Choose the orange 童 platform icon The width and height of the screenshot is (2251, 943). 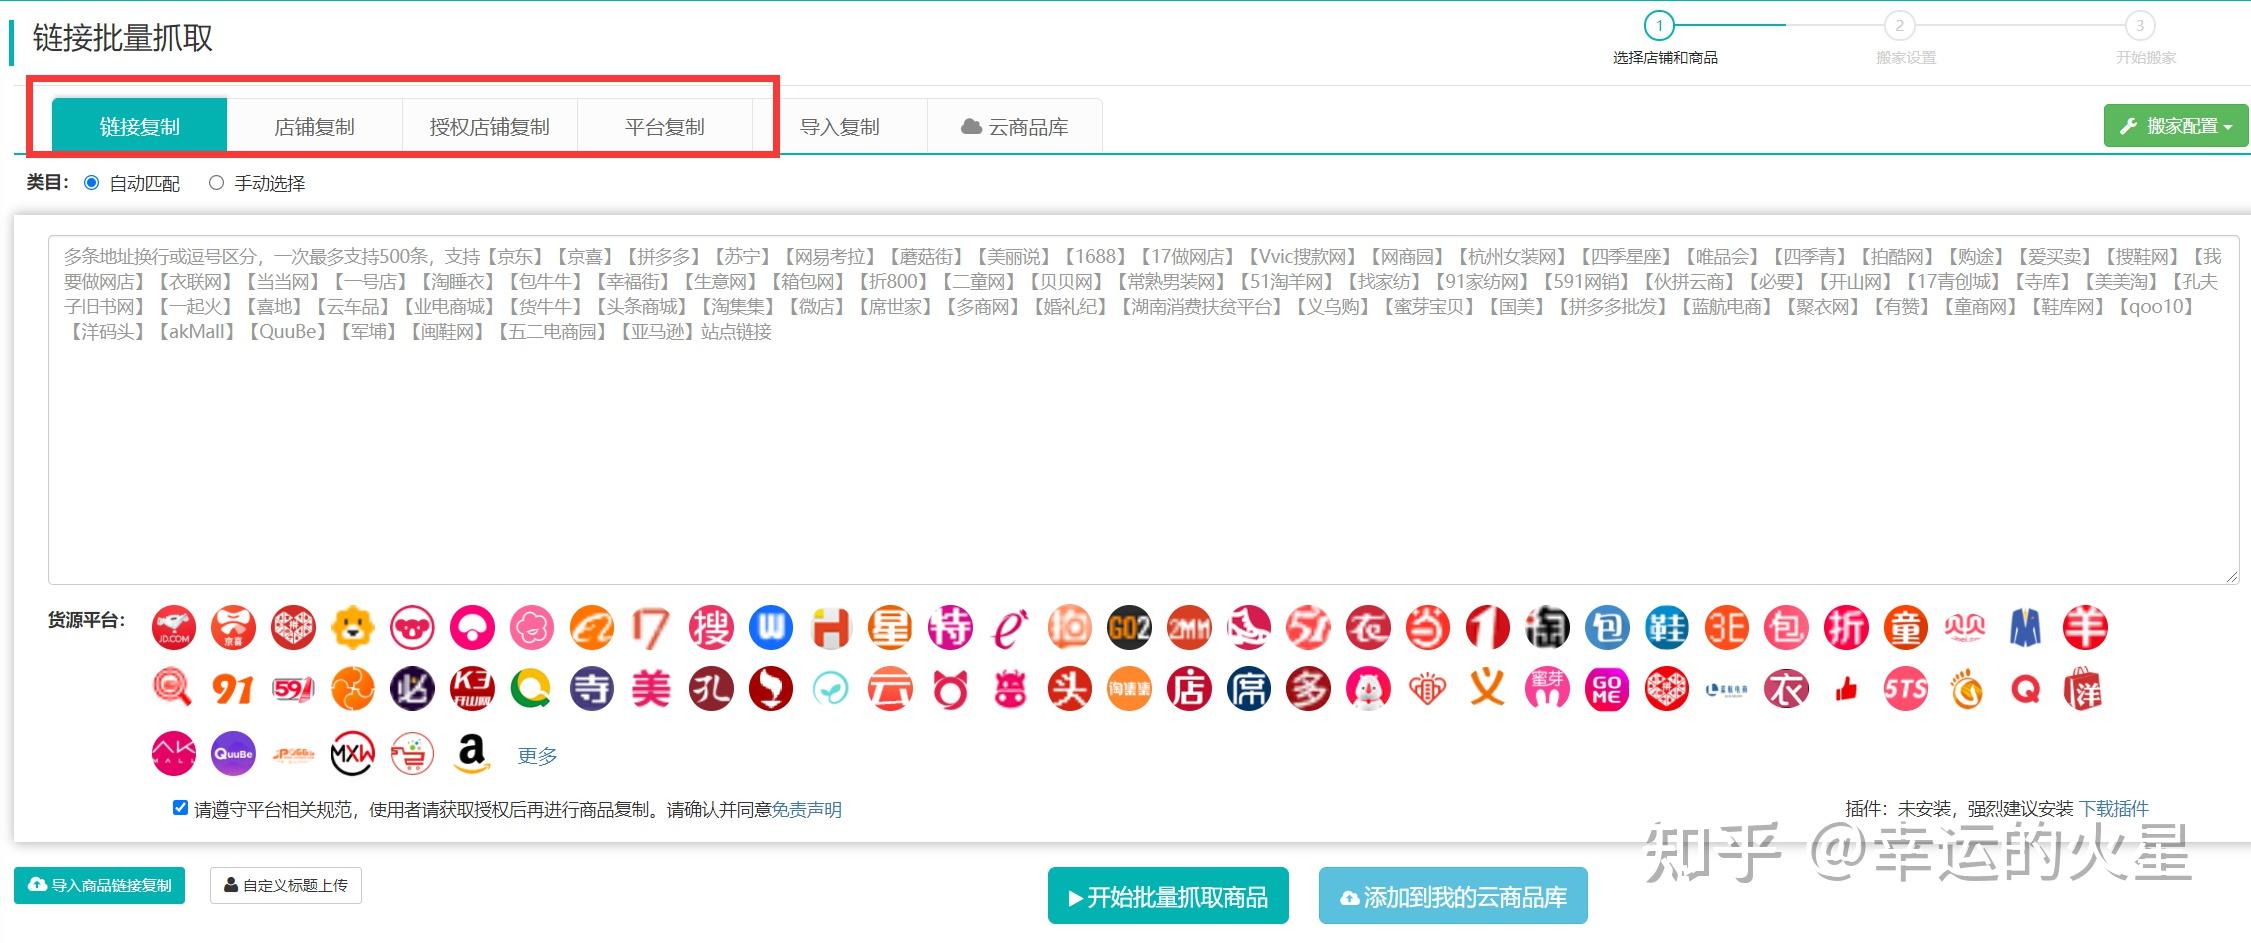tap(1906, 628)
